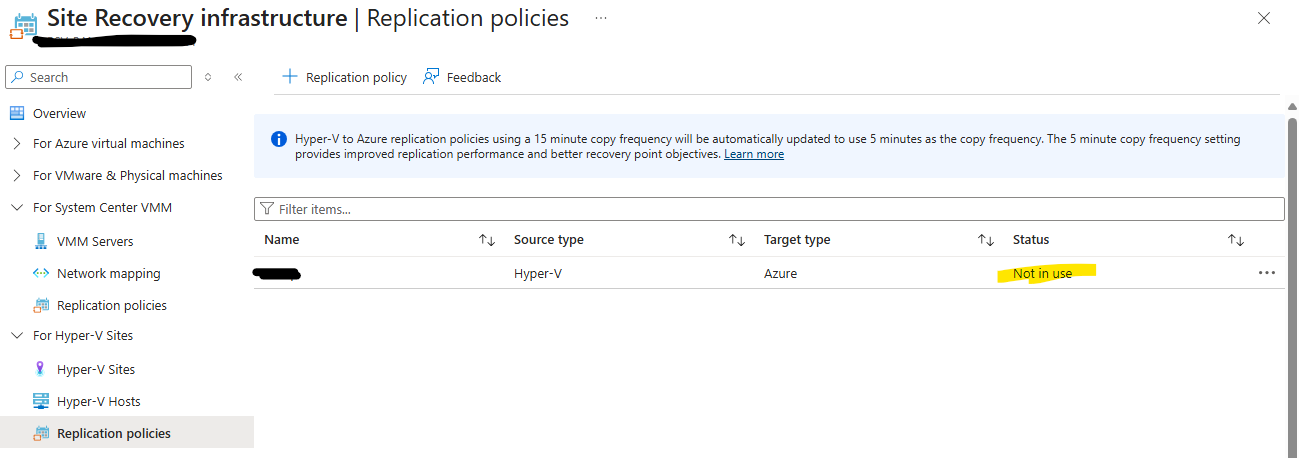Image resolution: width=1299 pixels, height=458 pixels.
Task: Expand For VMware & Physical machines section
Action: 17,176
